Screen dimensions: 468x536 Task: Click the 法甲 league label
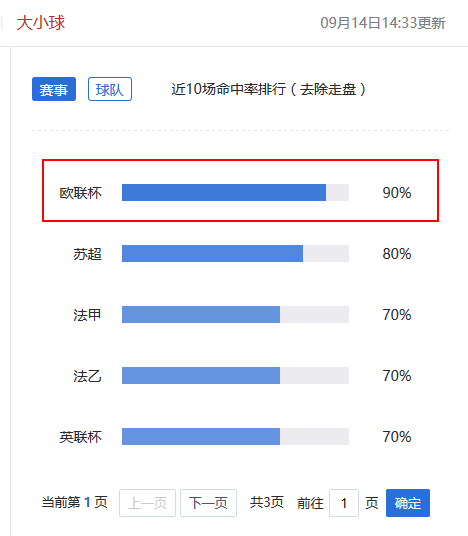coord(88,315)
